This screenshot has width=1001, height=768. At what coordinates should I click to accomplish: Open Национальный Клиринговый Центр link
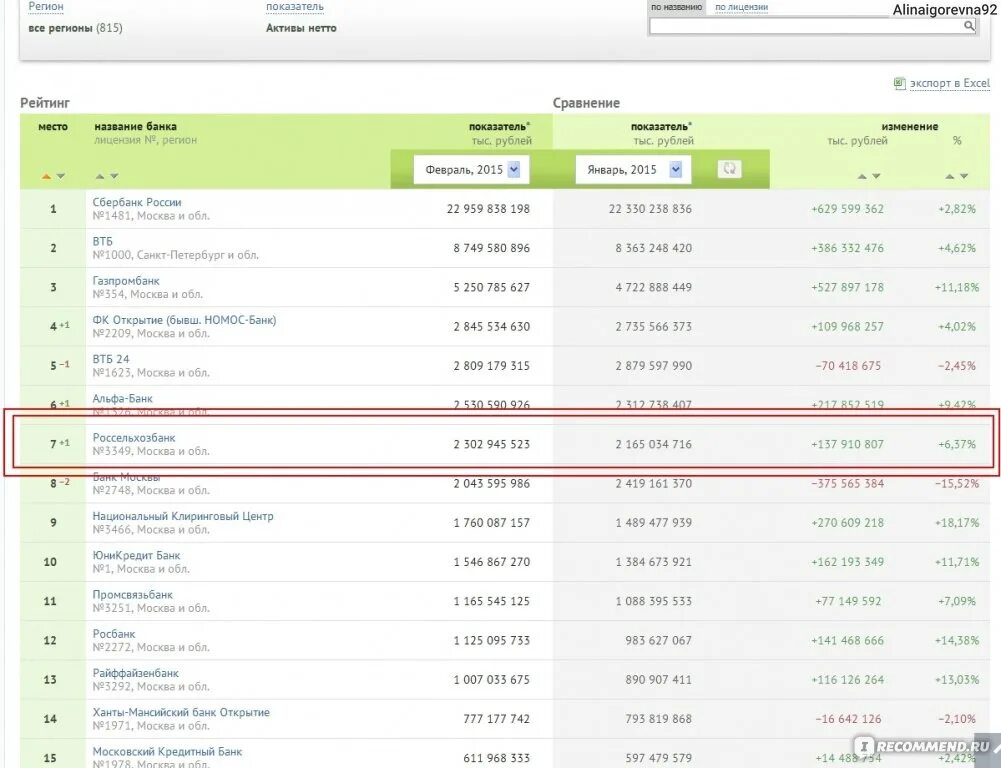[183, 516]
